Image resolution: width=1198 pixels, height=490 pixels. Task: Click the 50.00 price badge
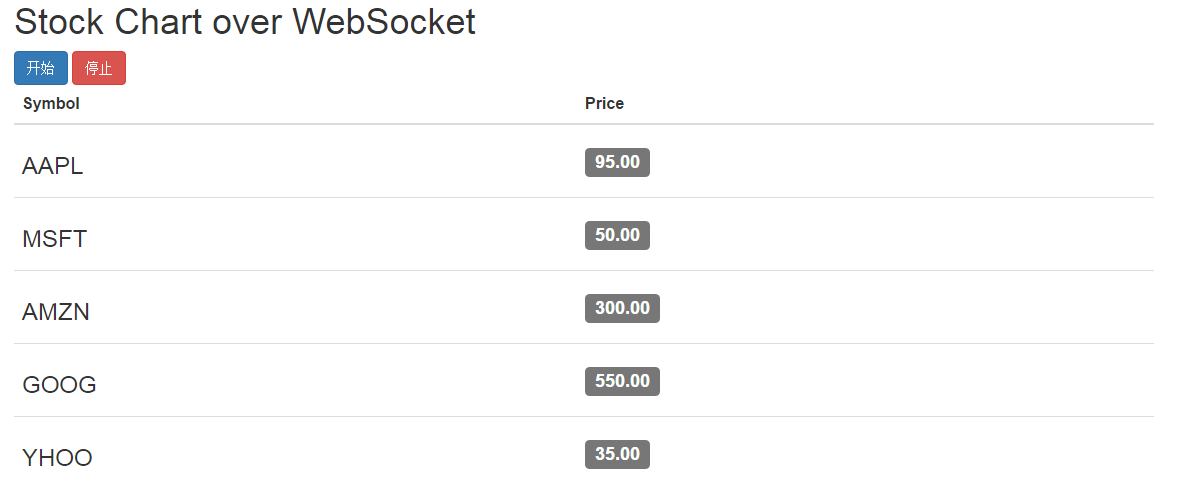[x=617, y=235]
